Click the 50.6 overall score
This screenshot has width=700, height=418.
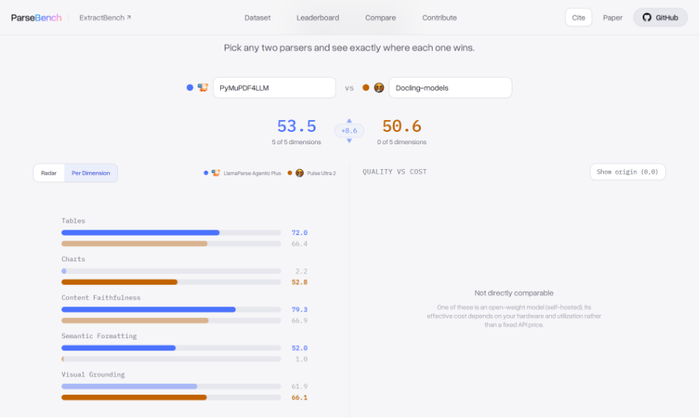pos(401,126)
